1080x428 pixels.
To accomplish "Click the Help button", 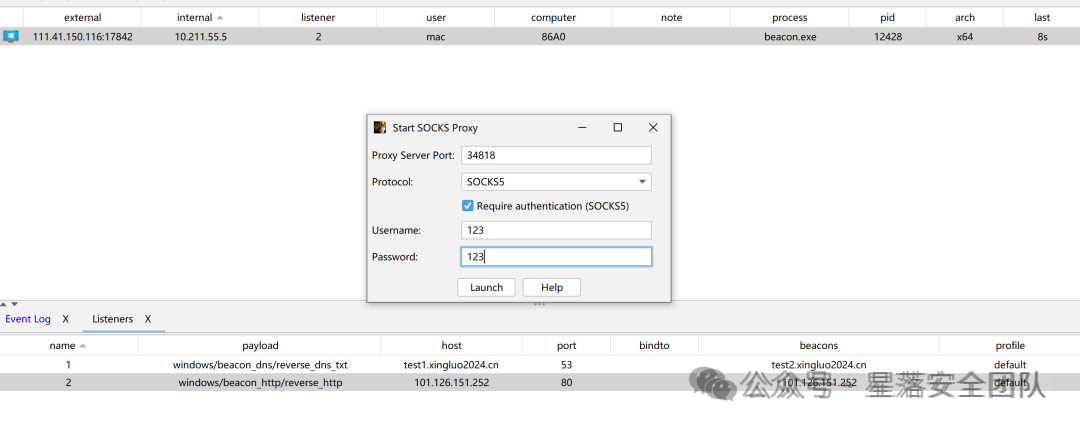I will tap(552, 287).
